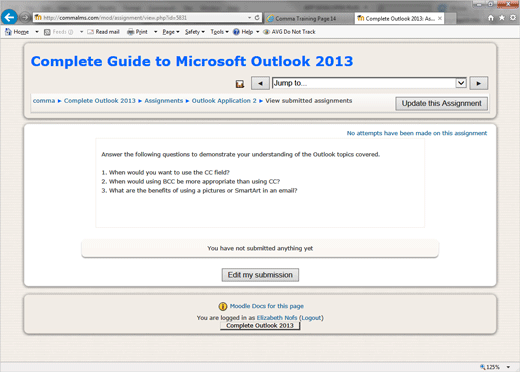Image resolution: width=520 pixels, height=372 pixels.
Task: Click the comma breadcrumb link
Action: tap(44, 101)
